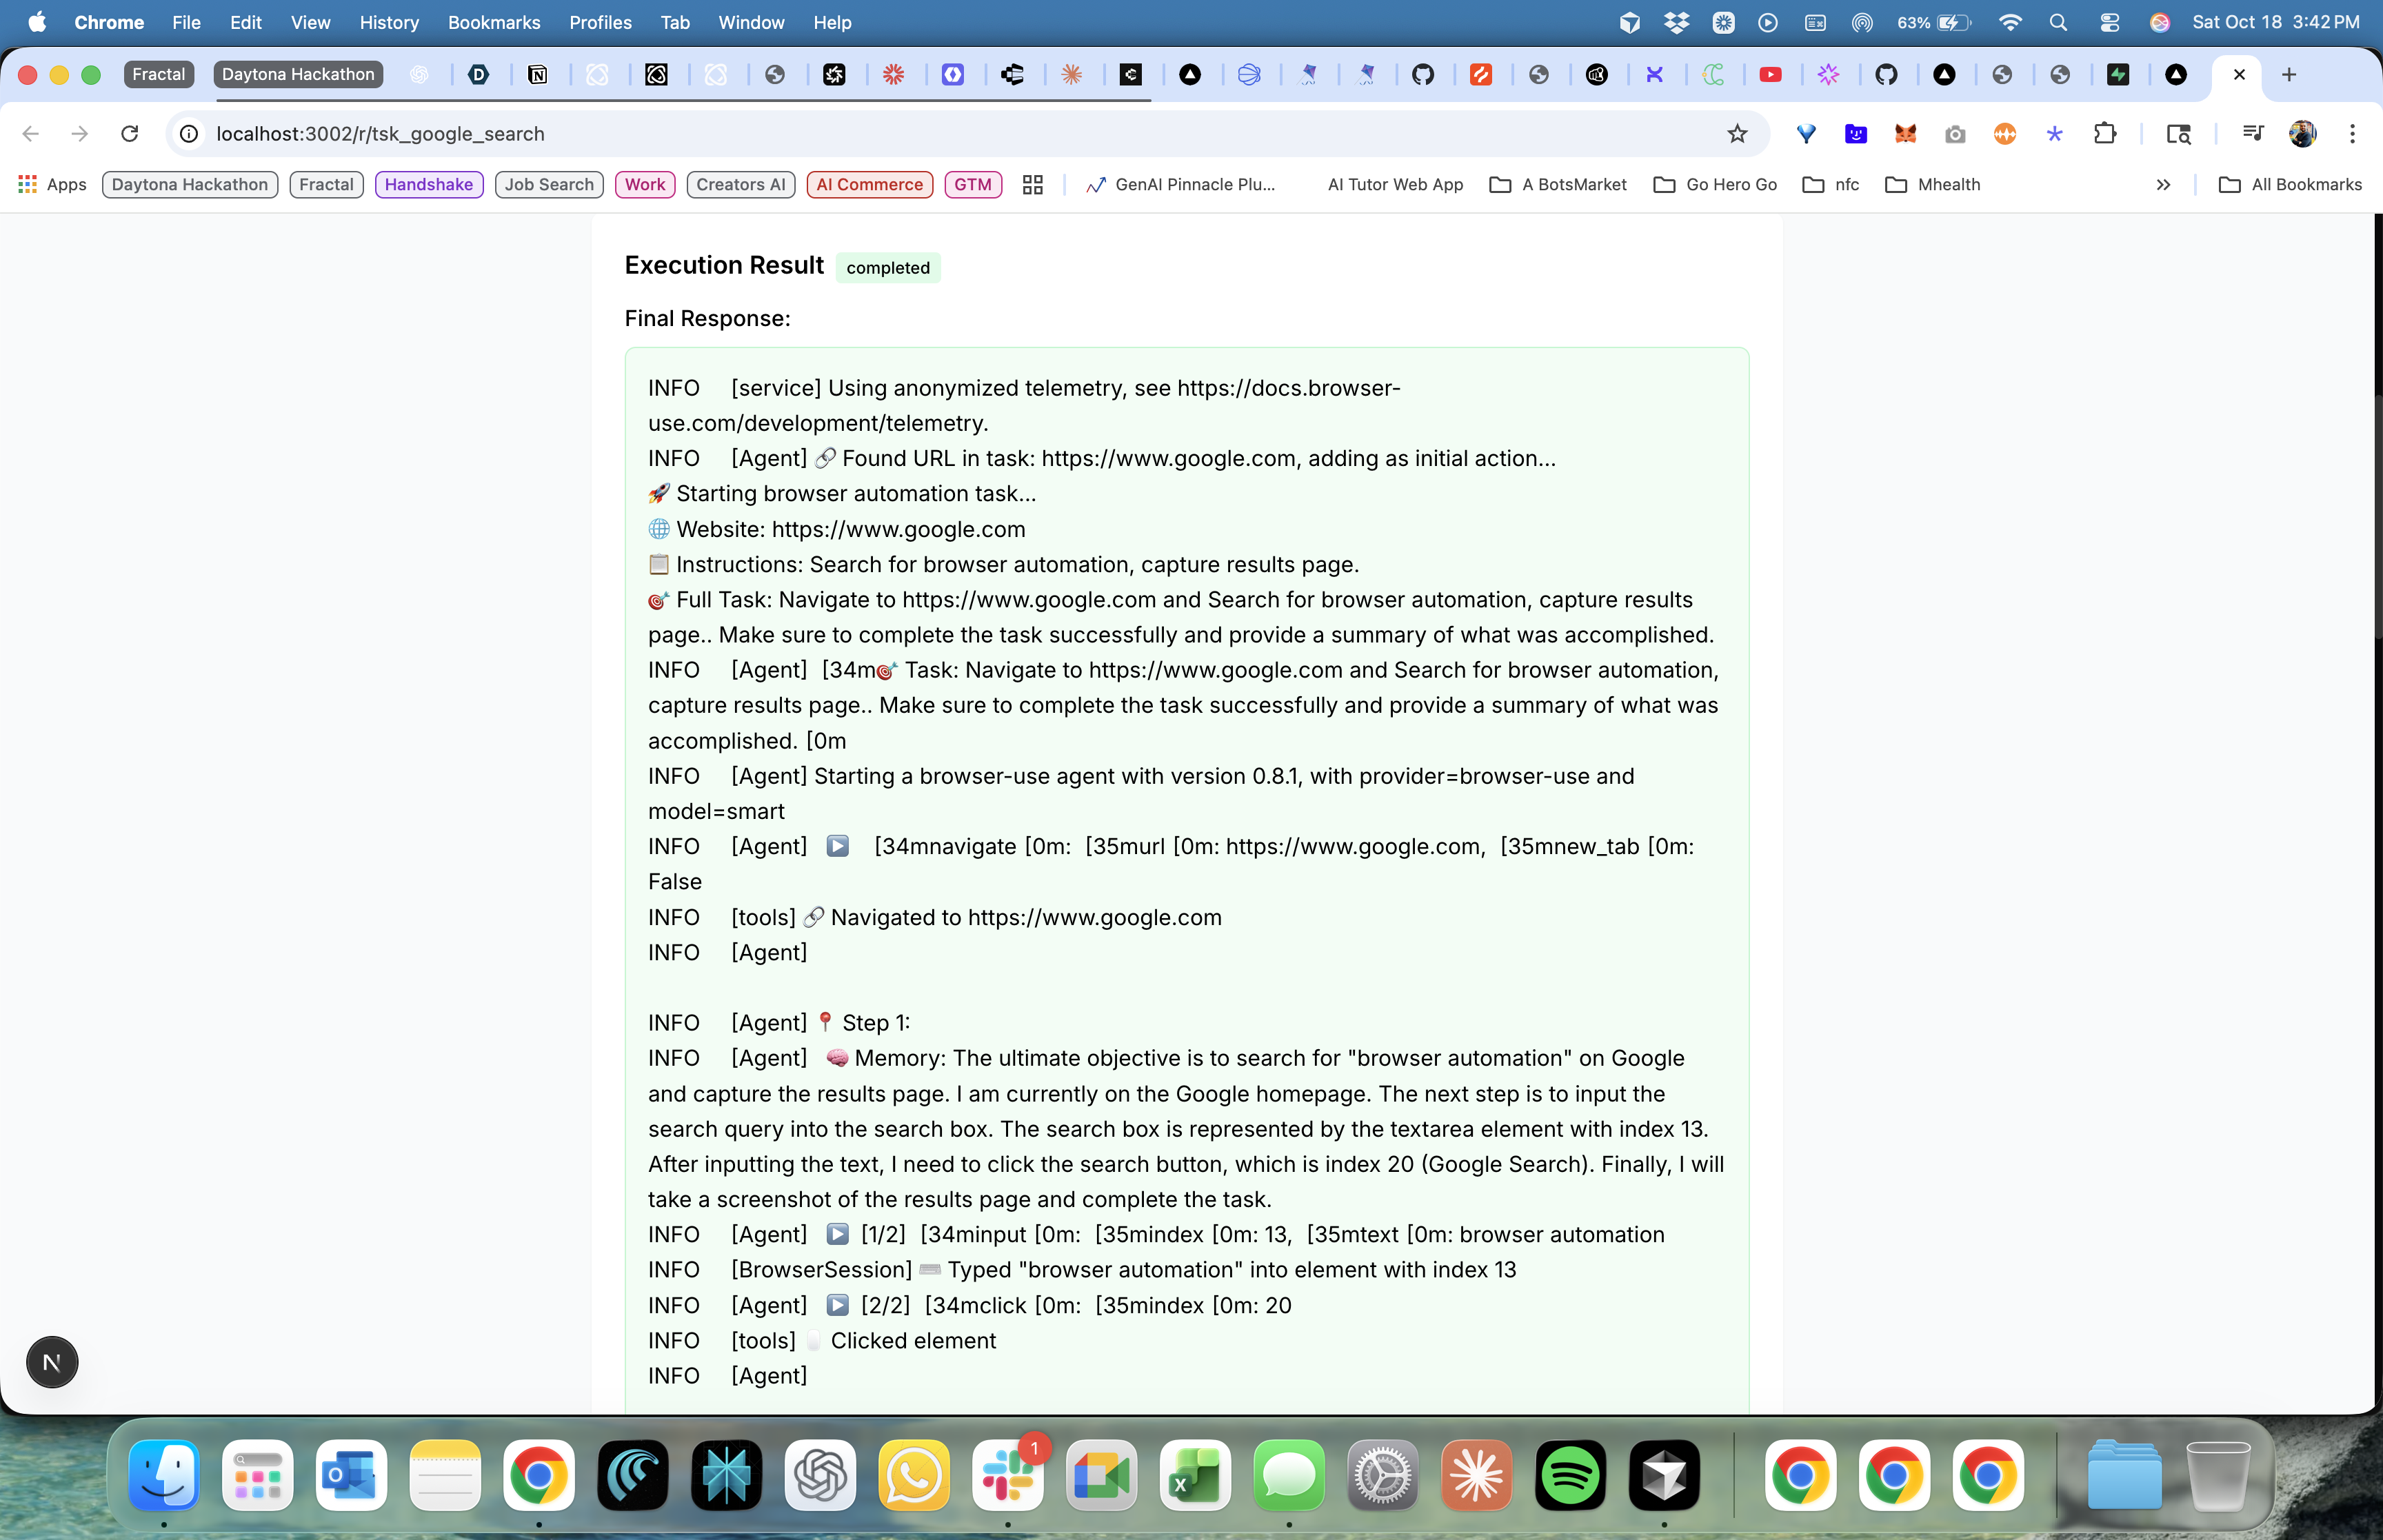Collapse the Daytona Hackathon tab group
The image size is (2383, 1540).
click(x=298, y=74)
